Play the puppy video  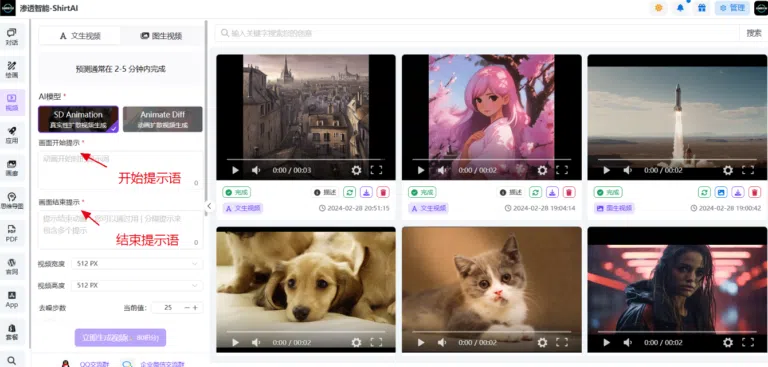point(235,342)
